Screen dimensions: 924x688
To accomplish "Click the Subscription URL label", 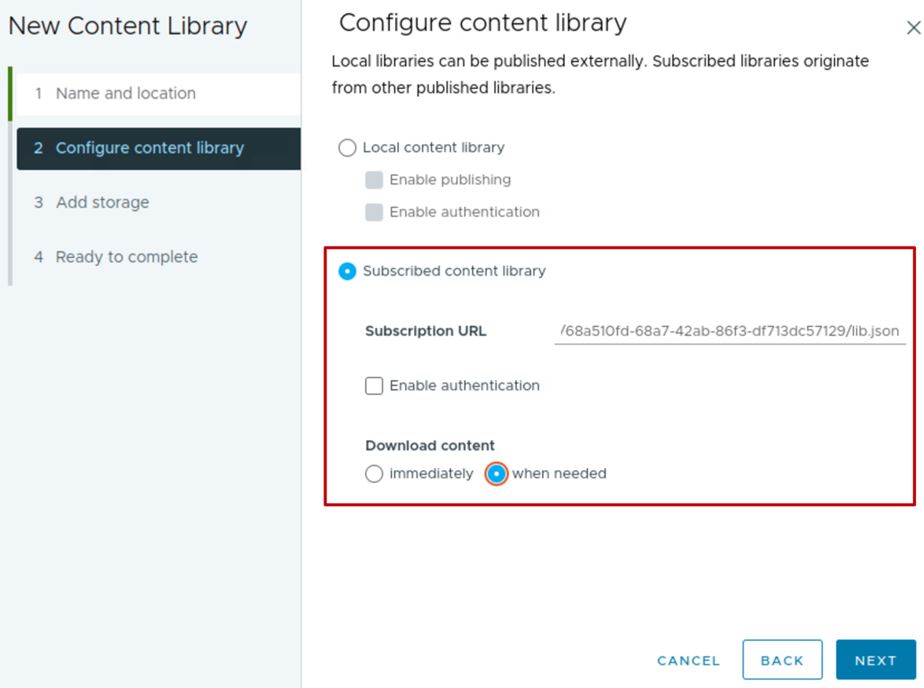I will tap(426, 331).
